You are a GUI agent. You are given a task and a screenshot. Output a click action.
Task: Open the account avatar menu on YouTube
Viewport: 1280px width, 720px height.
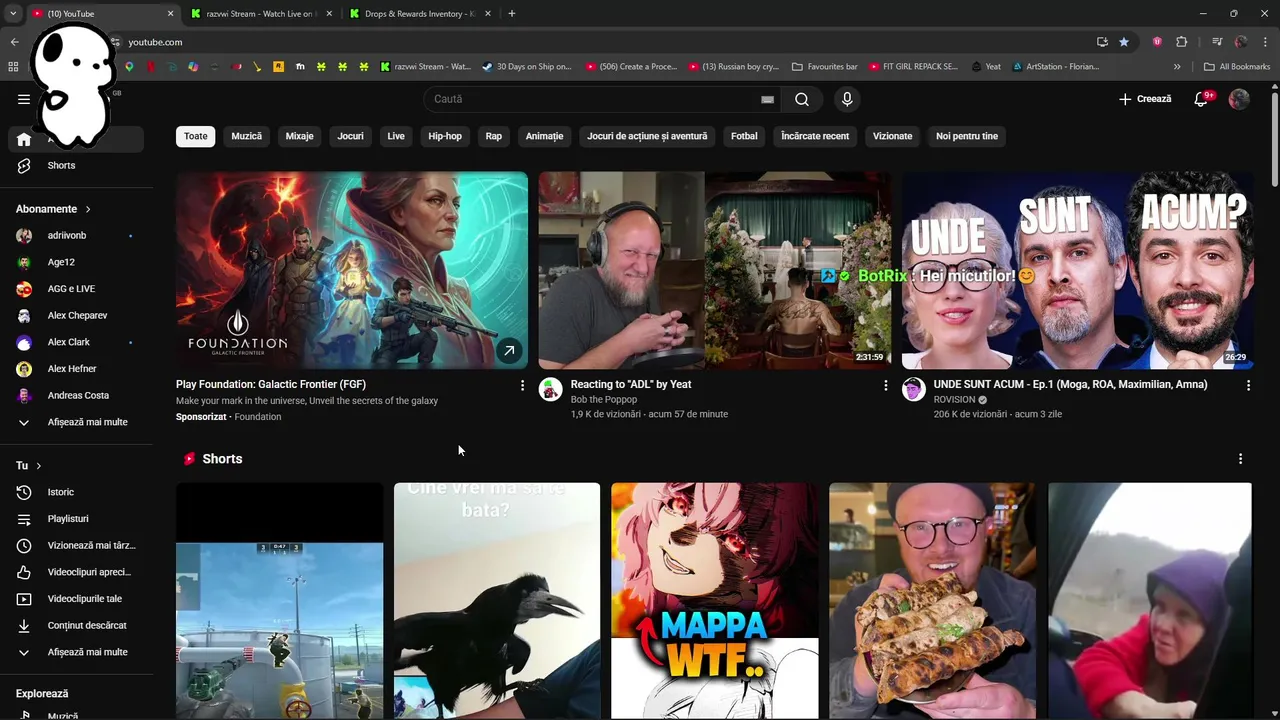pyautogui.click(x=1239, y=99)
